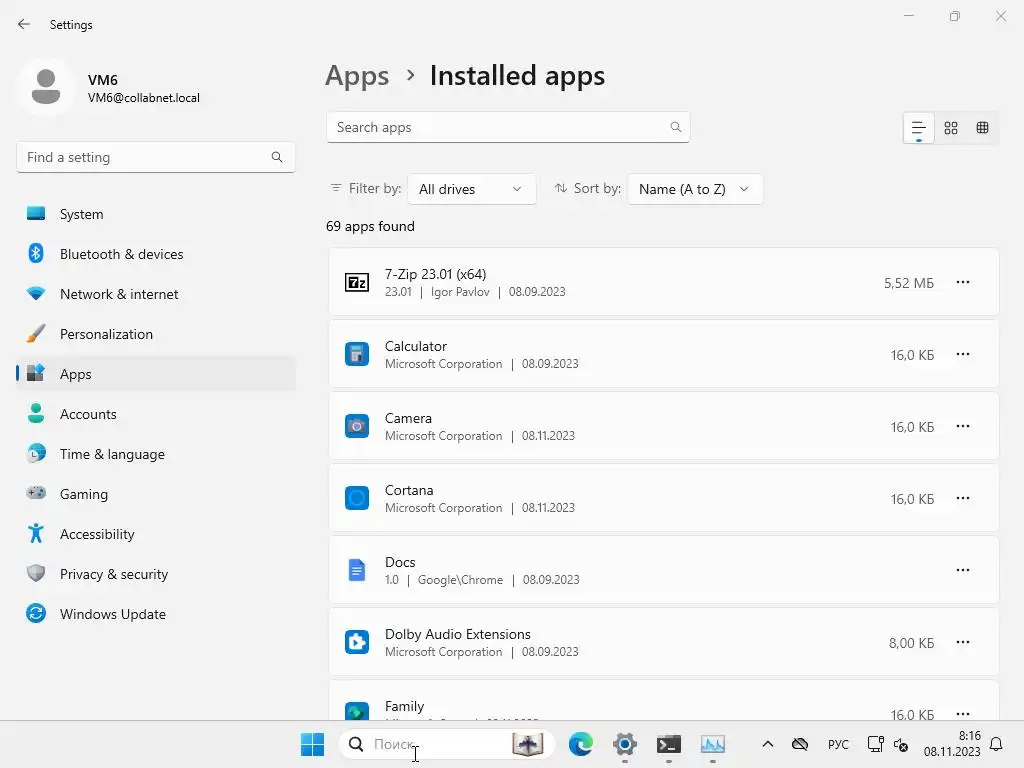Click the Windows Start button
The width and height of the screenshot is (1024, 768).
click(312, 744)
